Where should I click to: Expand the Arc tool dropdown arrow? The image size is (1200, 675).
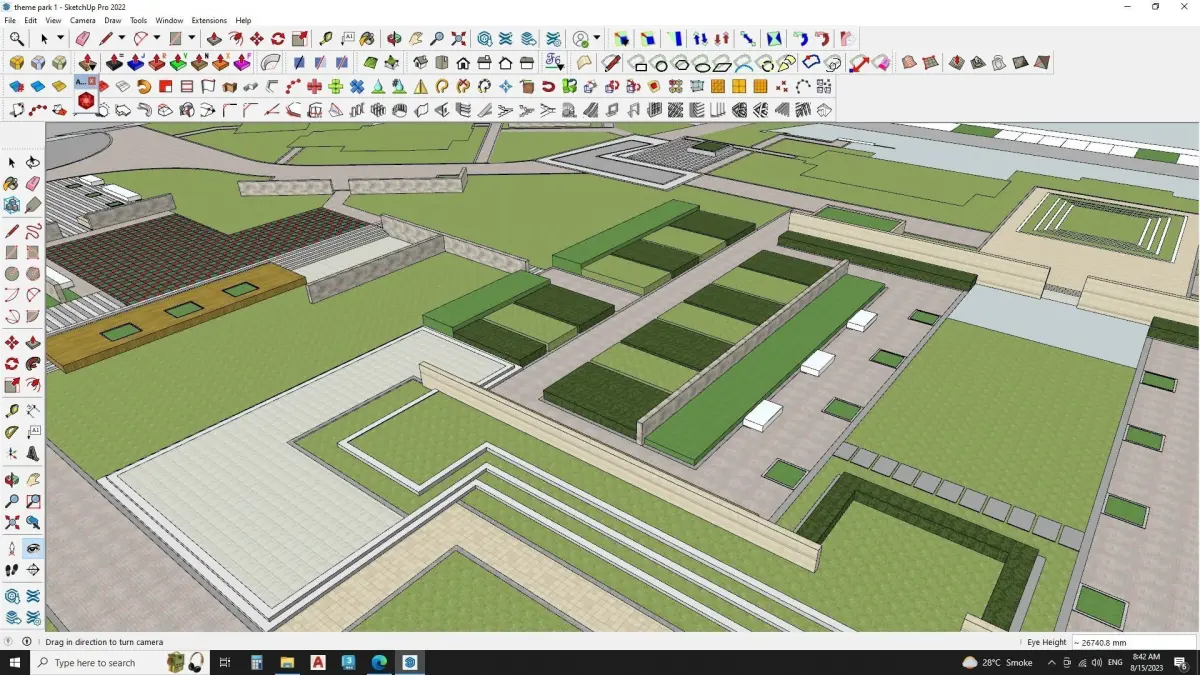tap(157, 39)
